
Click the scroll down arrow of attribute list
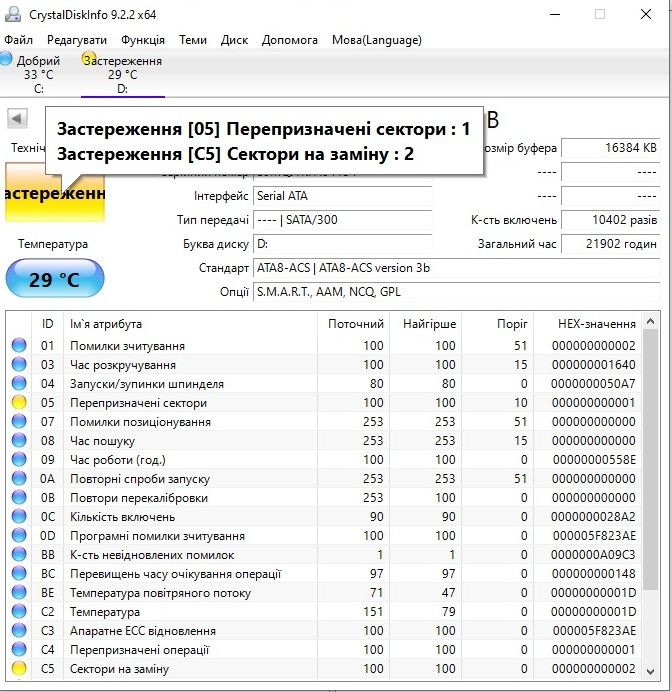tap(650, 671)
